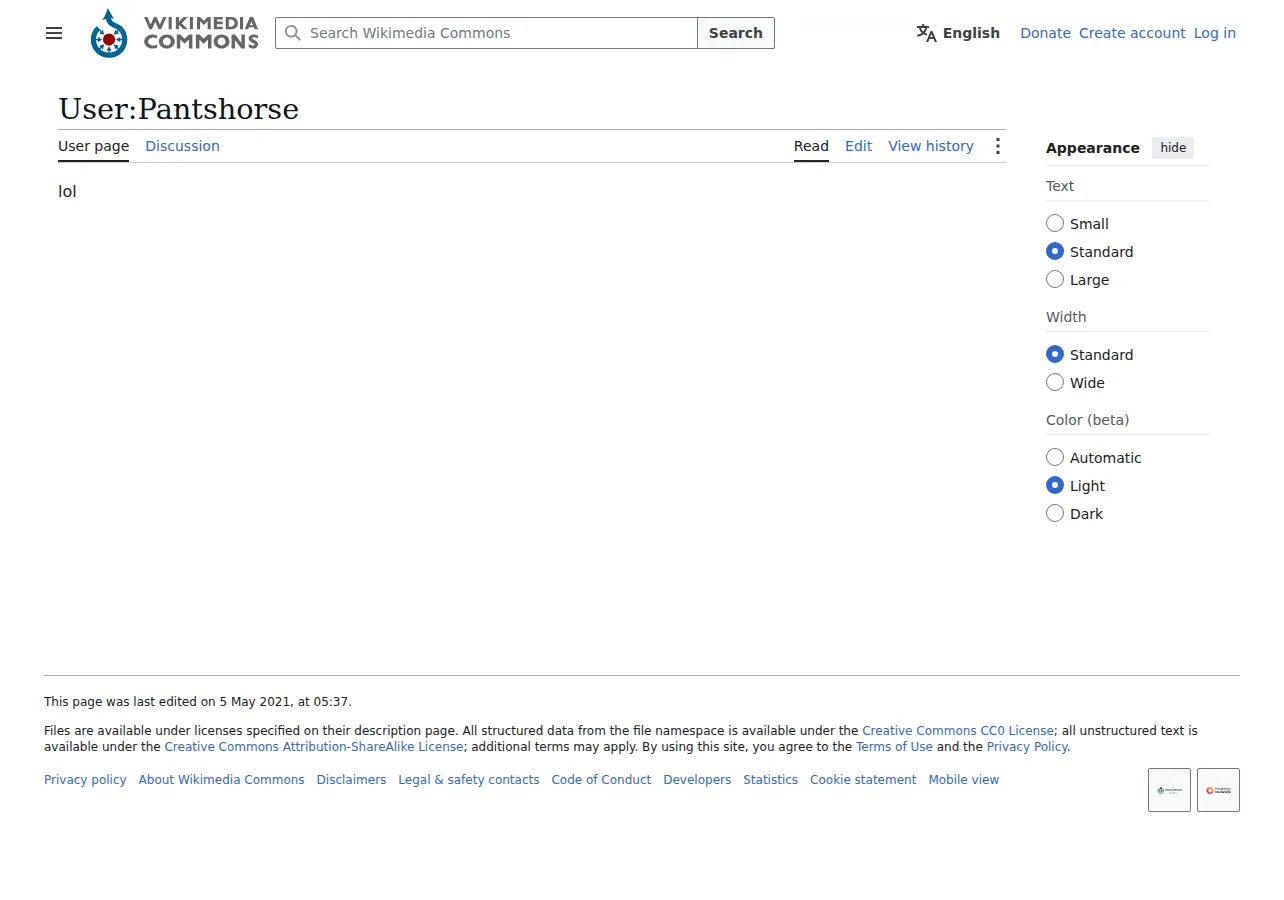Click the magnifying glass search icon
This screenshot has width=1284, height=900.
click(293, 33)
